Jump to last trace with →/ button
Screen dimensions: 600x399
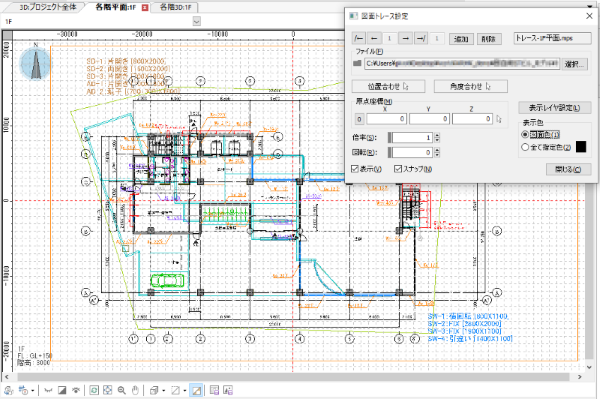coord(421,38)
